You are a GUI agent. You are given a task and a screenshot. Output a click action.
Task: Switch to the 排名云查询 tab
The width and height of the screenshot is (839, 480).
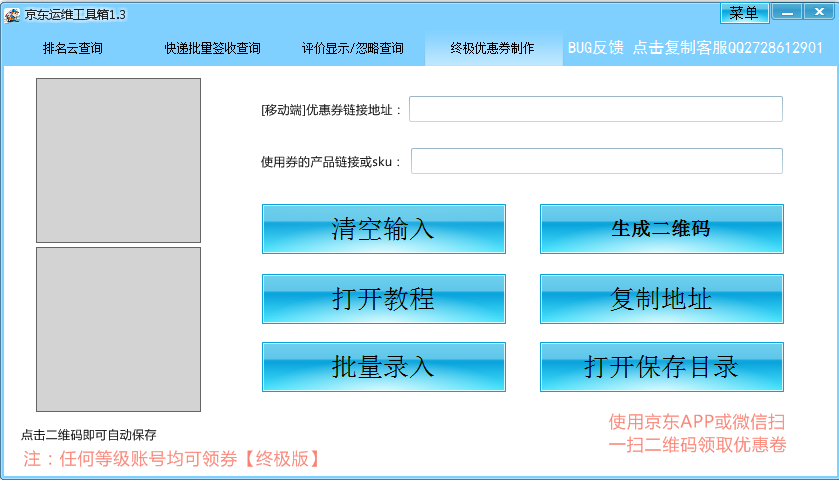pyautogui.click(x=73, y=48)
